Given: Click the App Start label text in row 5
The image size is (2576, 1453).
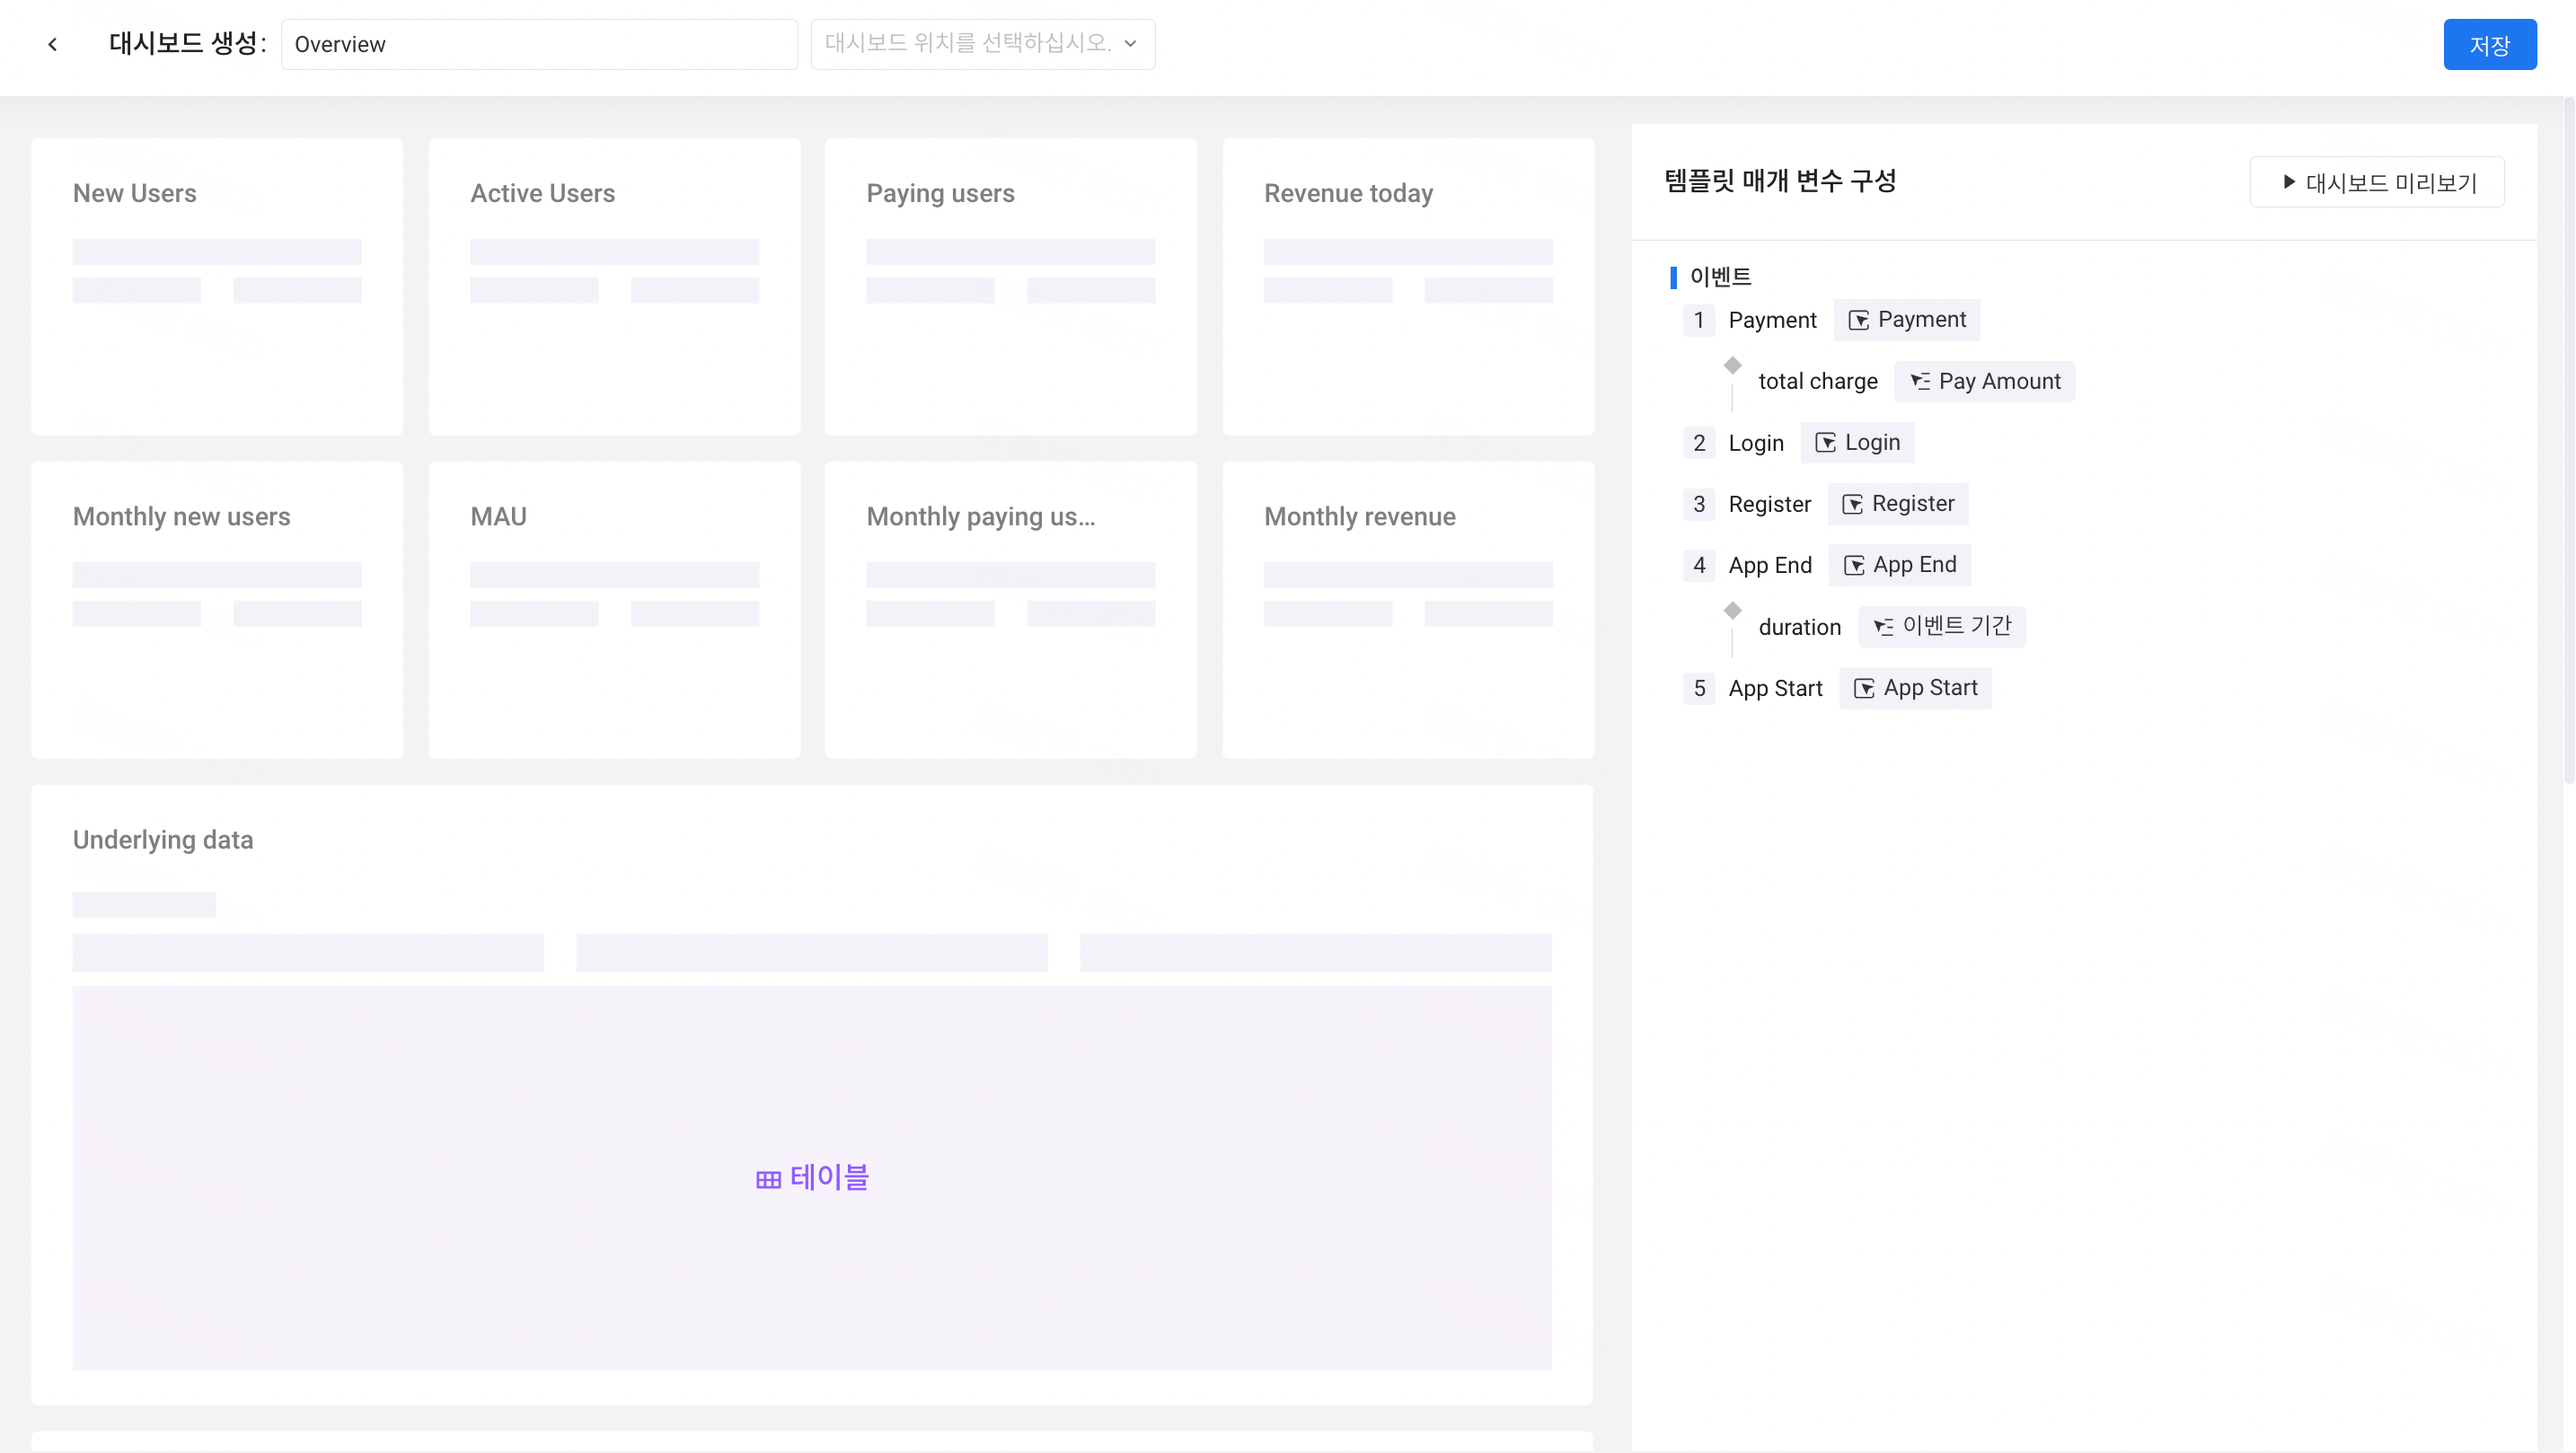Looking at the screenshot, I should click(x=1775, y=688).
